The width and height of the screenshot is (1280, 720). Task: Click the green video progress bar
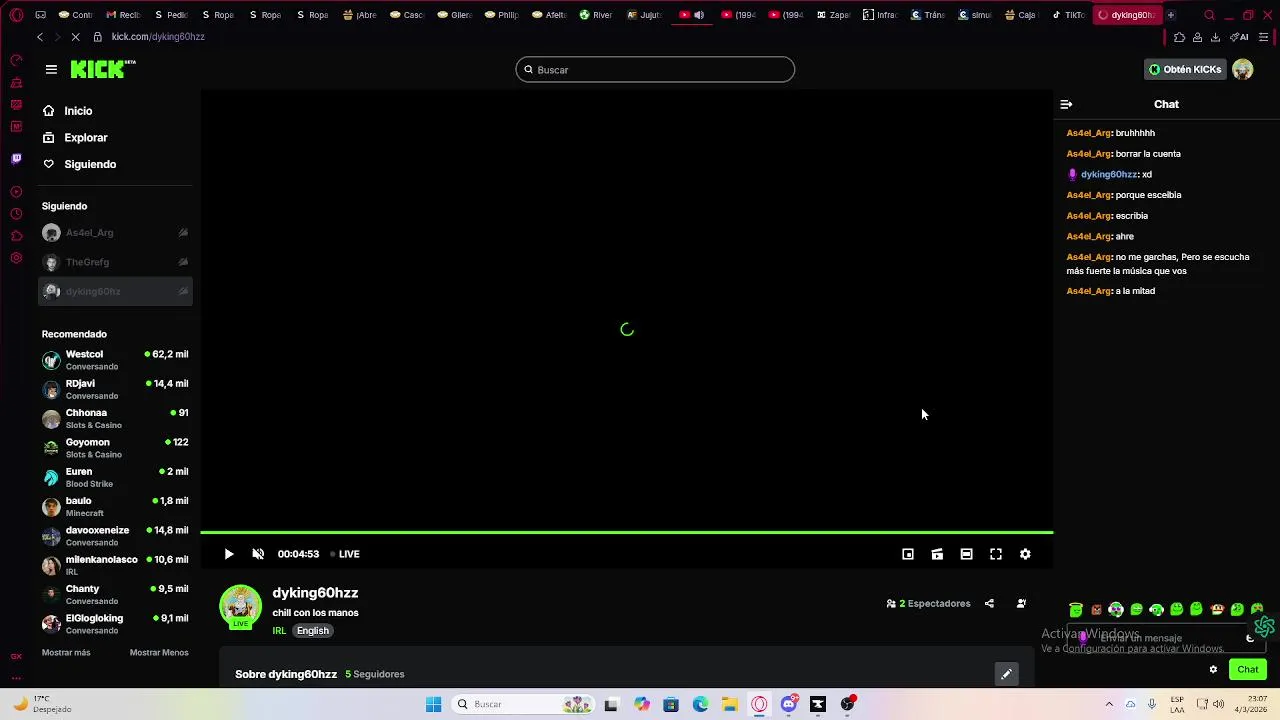pos(627,533)
